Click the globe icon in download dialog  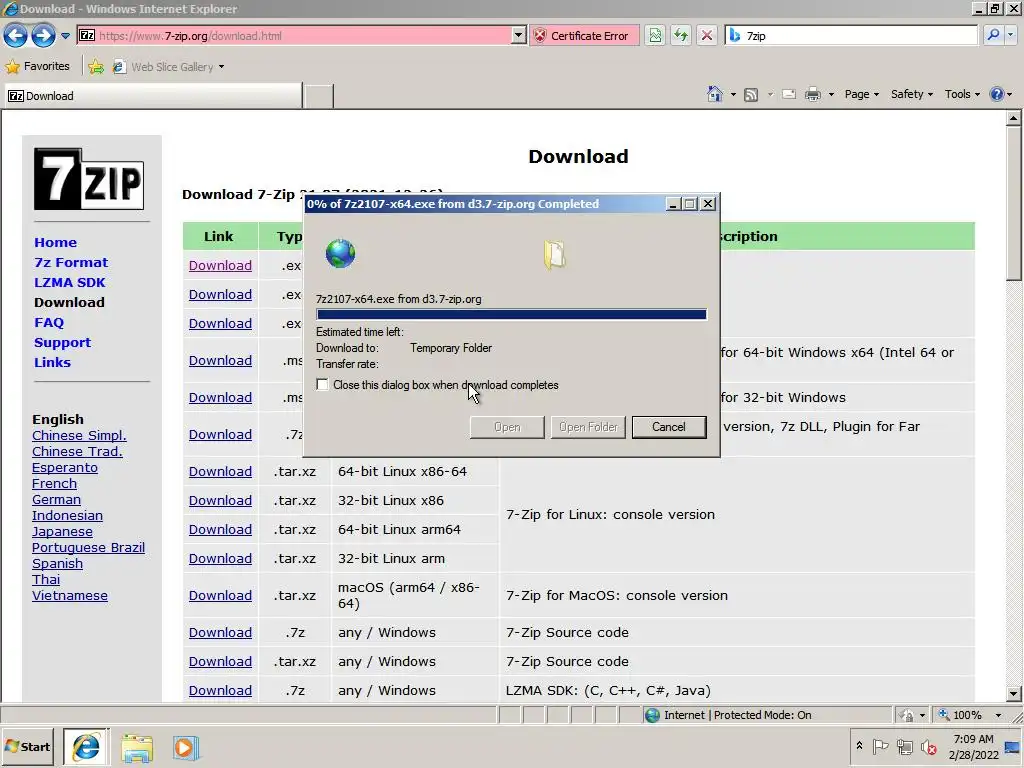[340, 253]
